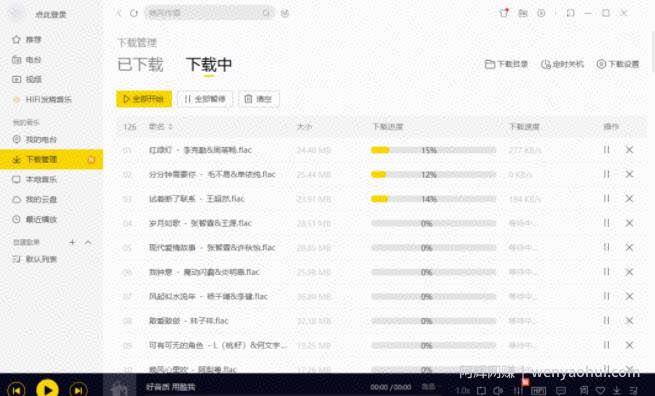Open the 电台 radio section
This screenshot has height=396, width=655.
pyautogui.click(x=27, y=60)
